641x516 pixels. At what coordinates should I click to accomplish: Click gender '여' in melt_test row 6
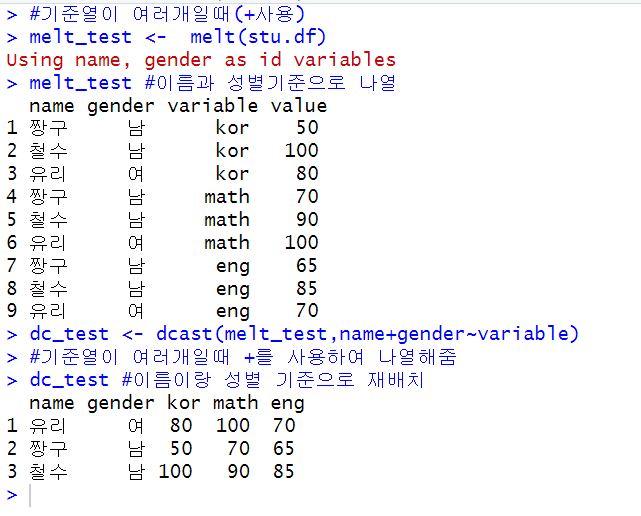[x=136, y=242]
